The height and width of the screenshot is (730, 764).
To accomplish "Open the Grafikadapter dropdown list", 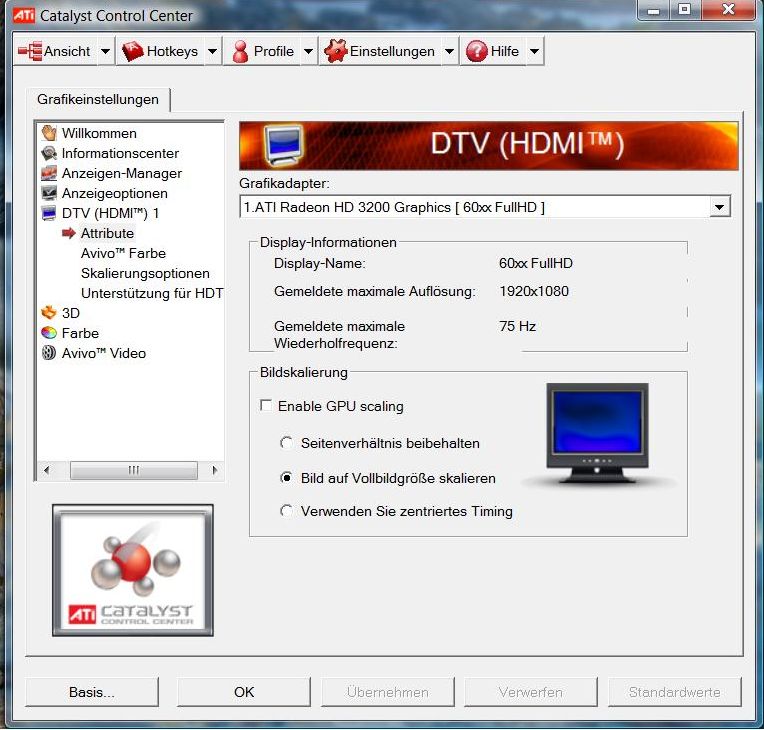I will tap(718, 207).
